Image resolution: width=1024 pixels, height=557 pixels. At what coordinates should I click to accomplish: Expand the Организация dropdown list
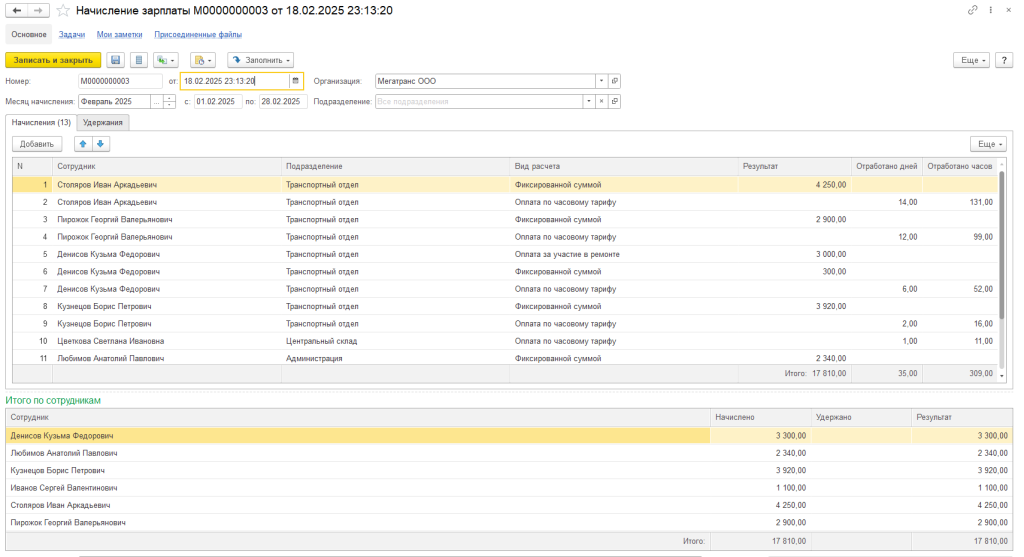point(601,81)
